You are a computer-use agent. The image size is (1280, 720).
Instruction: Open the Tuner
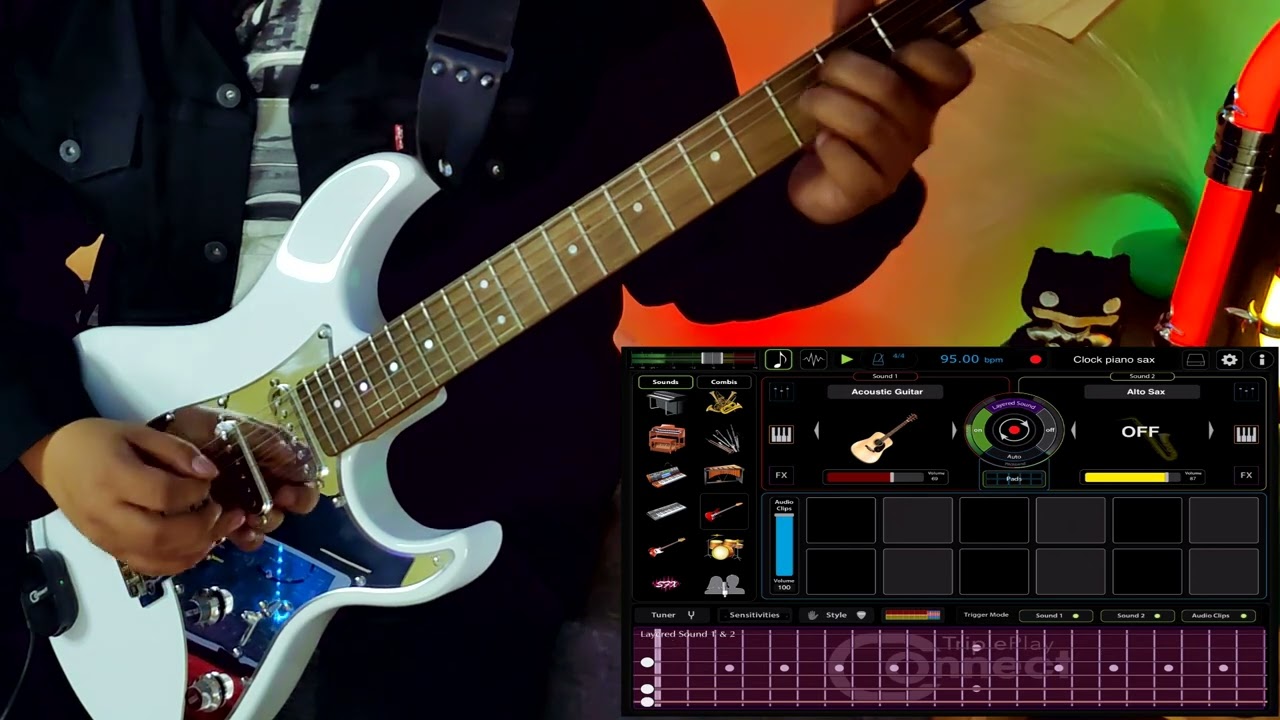pos(672,615)
